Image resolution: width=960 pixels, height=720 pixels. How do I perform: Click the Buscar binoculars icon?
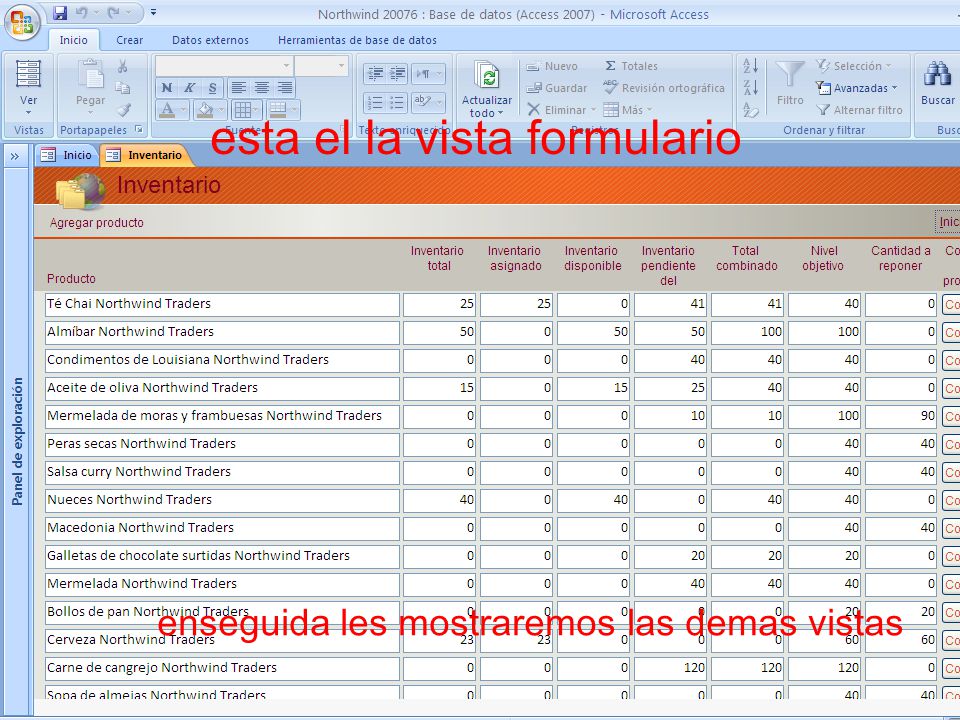(937, 73)
